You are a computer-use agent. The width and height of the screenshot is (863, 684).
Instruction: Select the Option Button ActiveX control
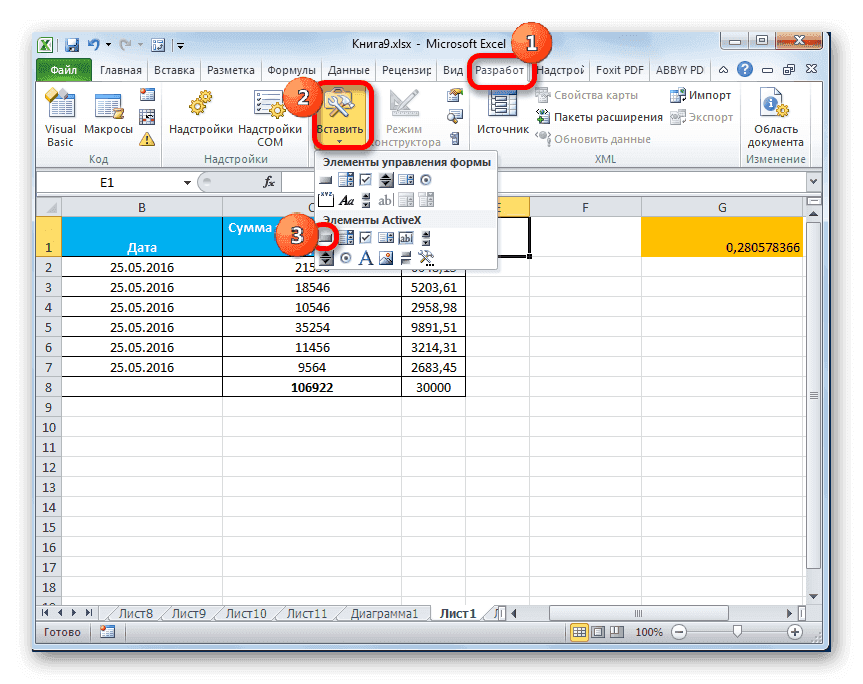[x=346, y=258]
